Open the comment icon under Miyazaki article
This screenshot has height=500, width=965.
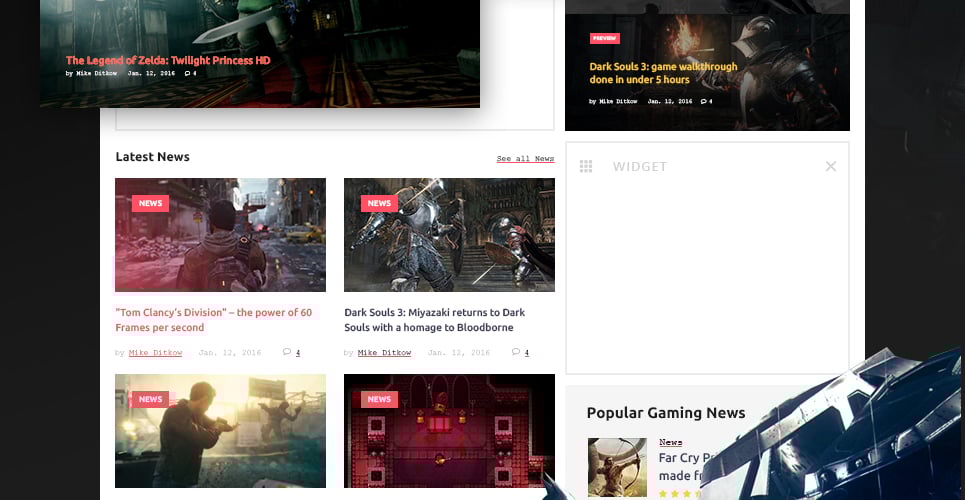pyautogui.click(x=516, y=352)
